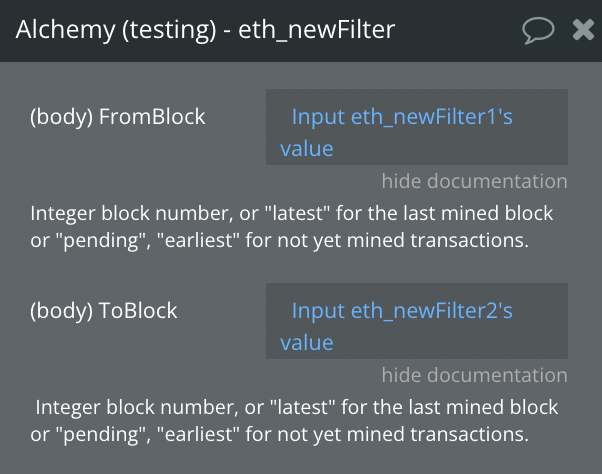Click "value" word in FromBlock expression
Viewport: 602px width, 474px height.
click(x=307, y=149)
